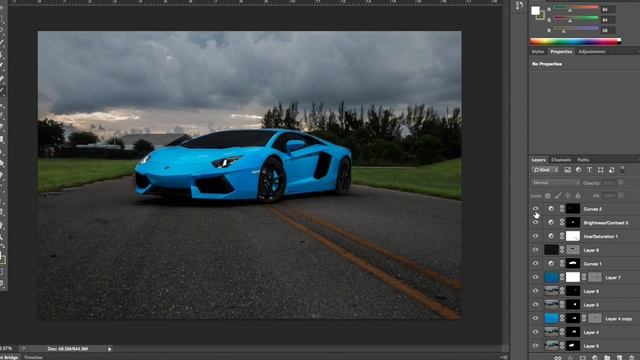
Task: Hide the Hue/Saturation 1 layer
Action: 535,236
